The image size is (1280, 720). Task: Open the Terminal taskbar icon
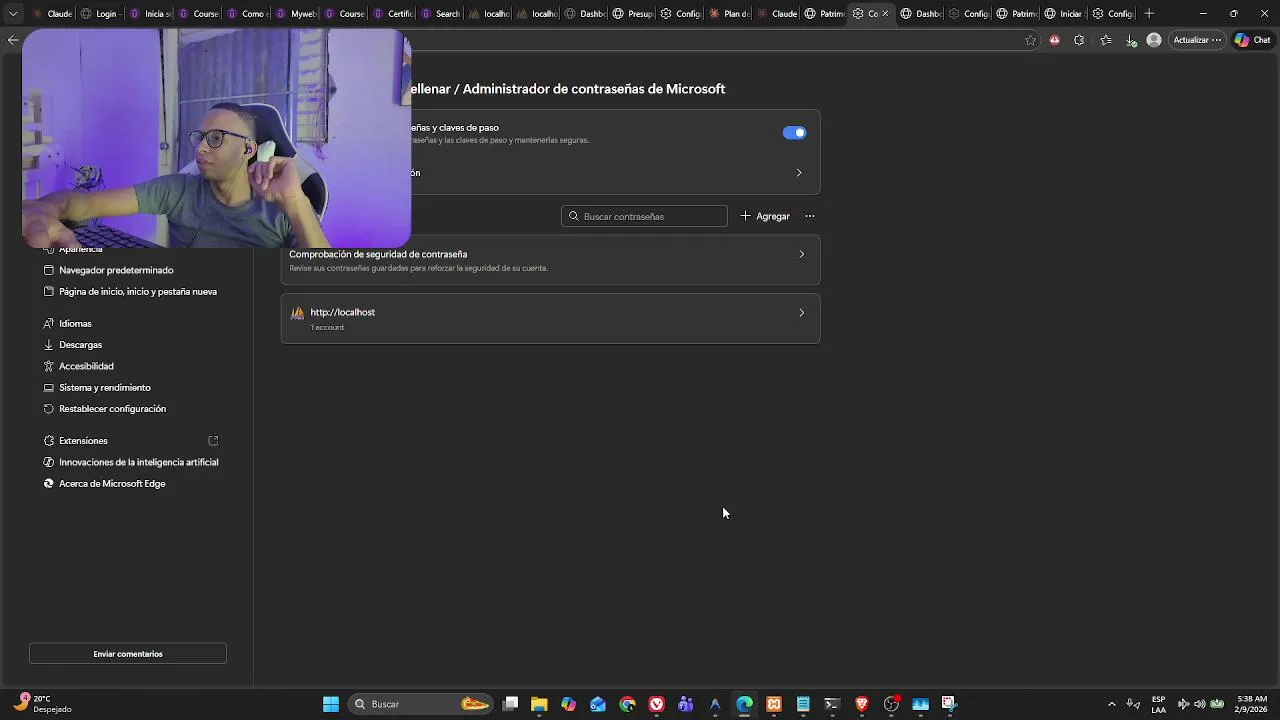(832, 704)
